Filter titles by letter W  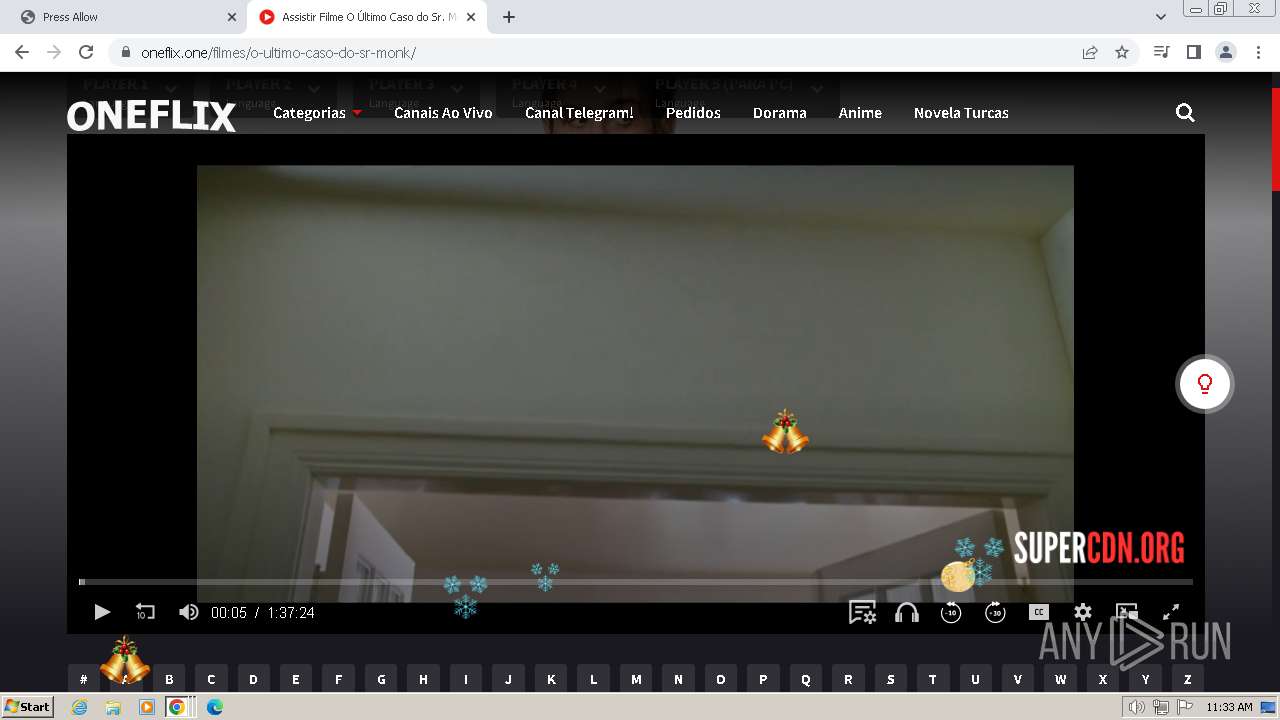1061,679
